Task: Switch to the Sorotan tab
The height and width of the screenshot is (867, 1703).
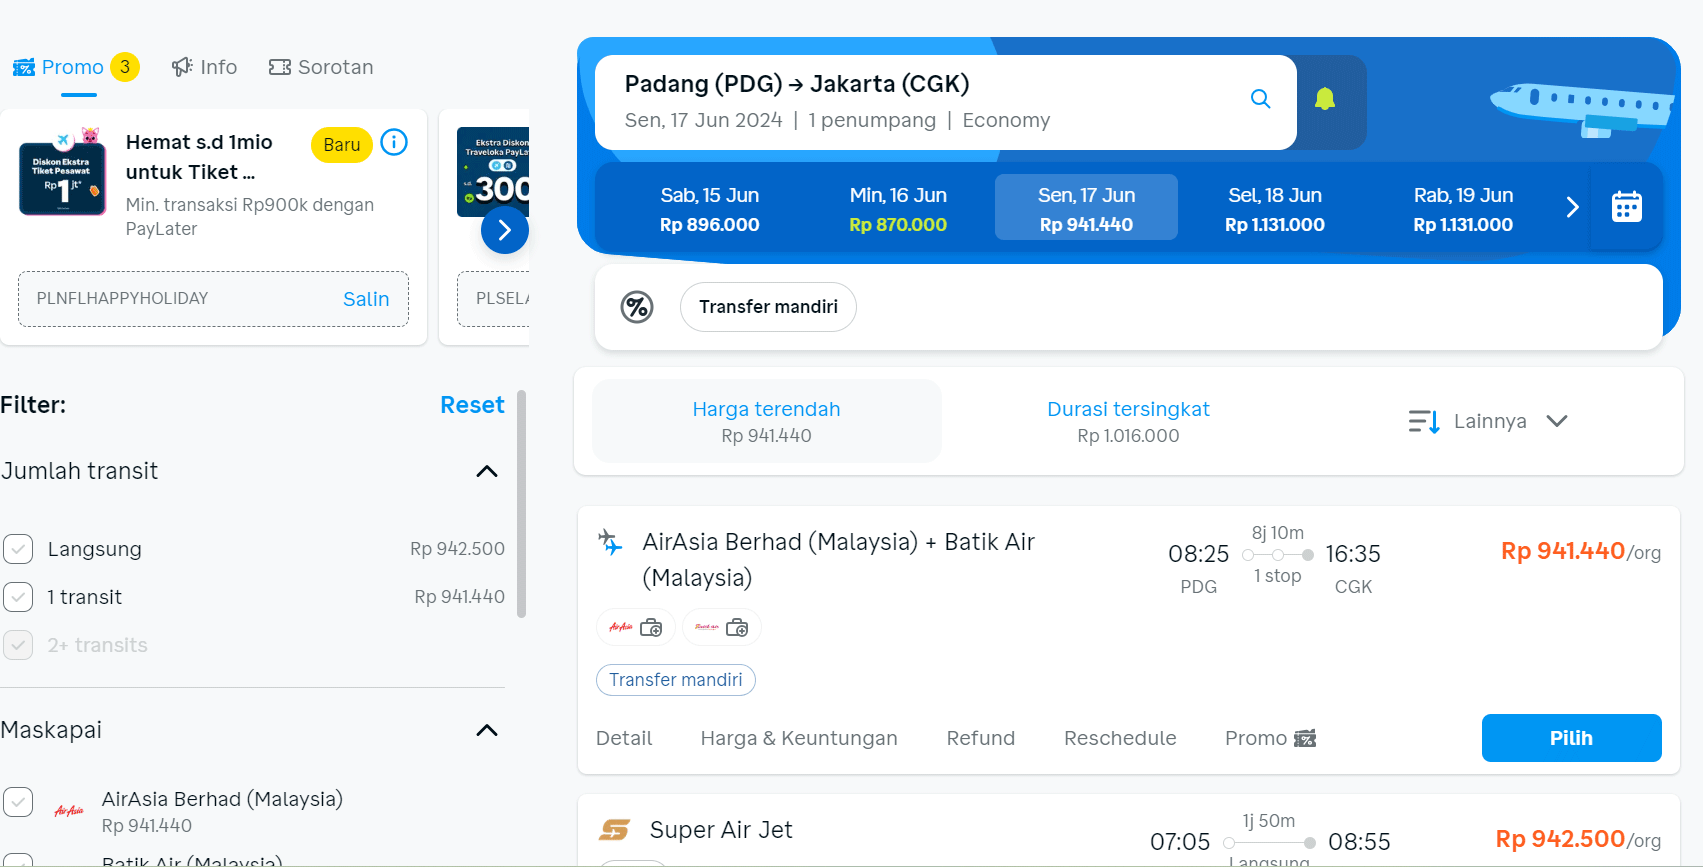Action: click(321, 67)
